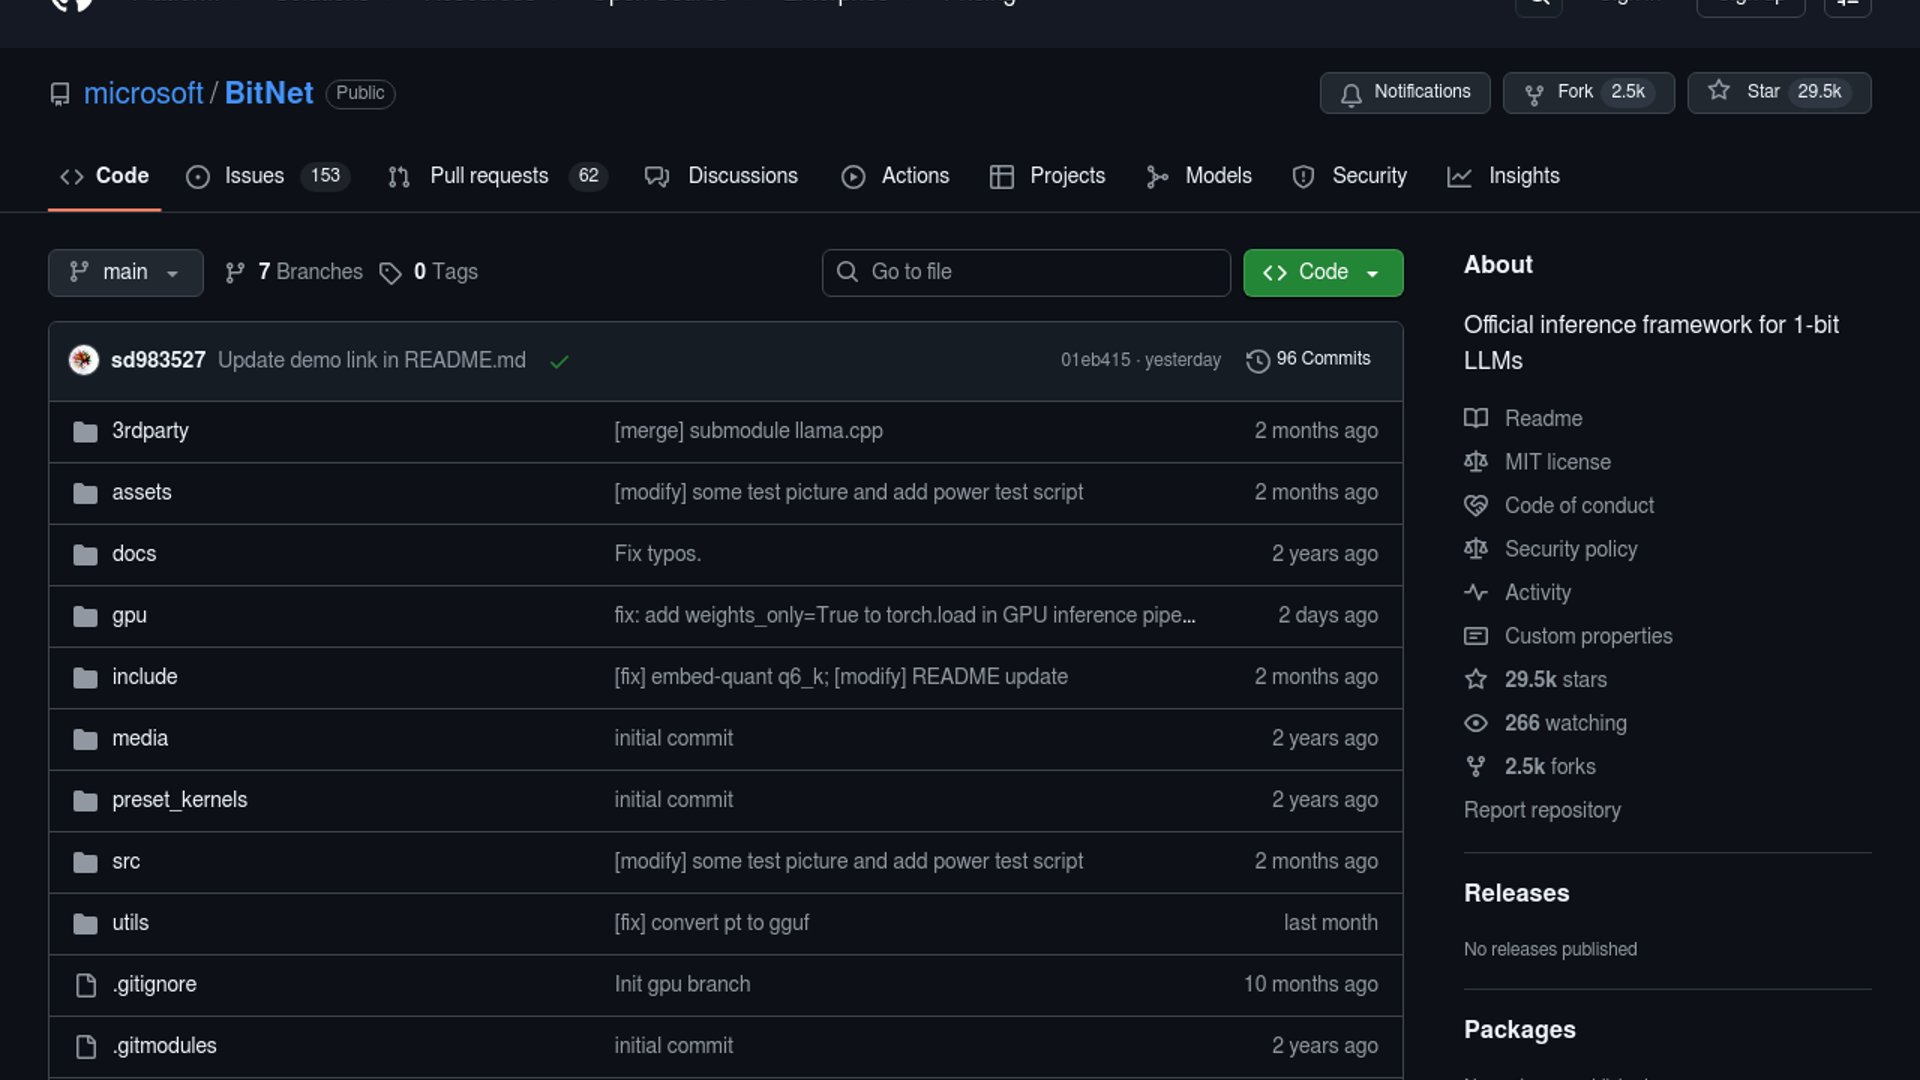The image size is (1920, 1080).
Task: Click the Tags icon next to 0 Tags
Action: [390, 273]
